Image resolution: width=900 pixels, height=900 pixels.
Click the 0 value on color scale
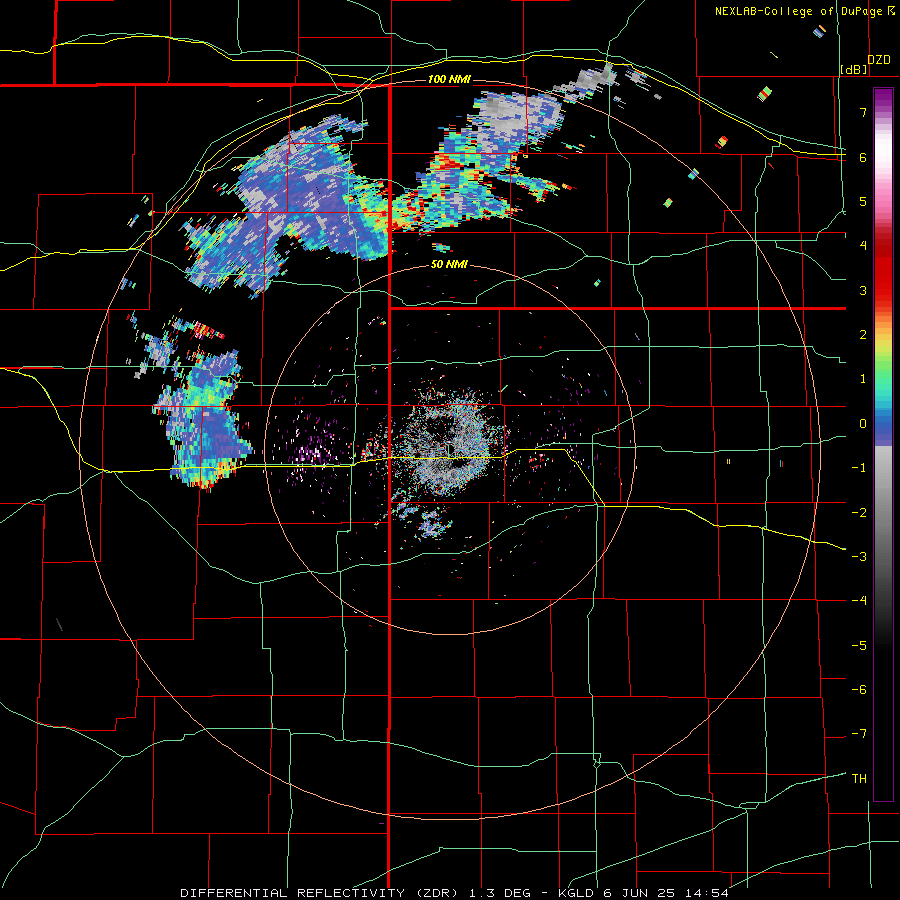[863, 424]
